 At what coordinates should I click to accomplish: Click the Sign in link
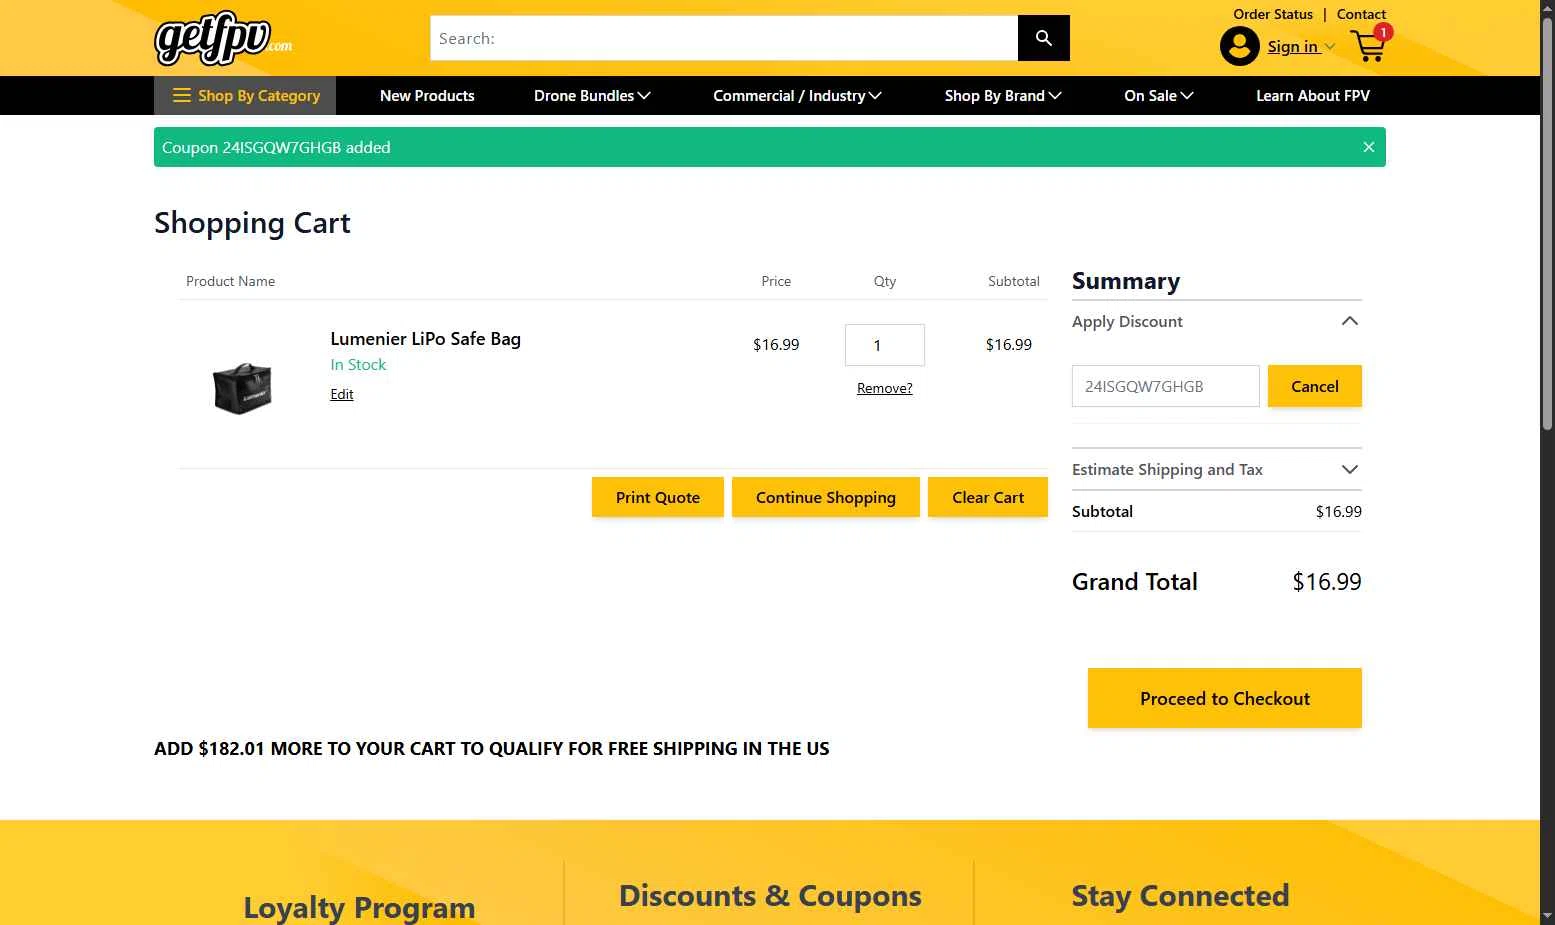(1292, 47)
